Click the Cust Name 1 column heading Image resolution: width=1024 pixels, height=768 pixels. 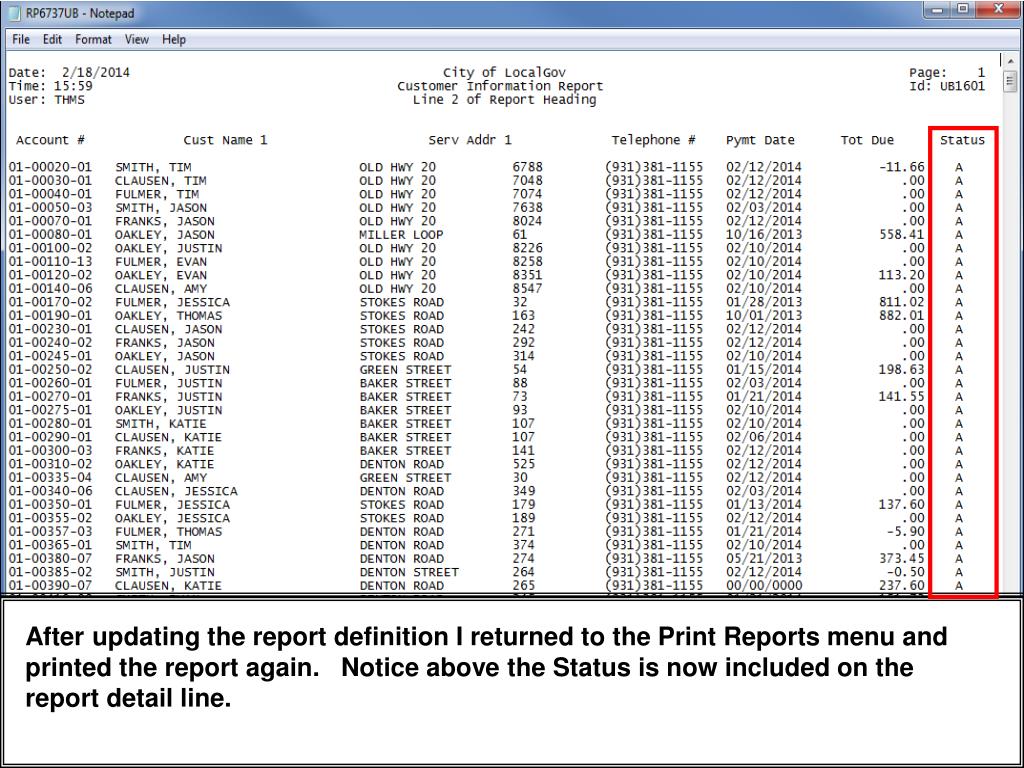pos(225,140)
